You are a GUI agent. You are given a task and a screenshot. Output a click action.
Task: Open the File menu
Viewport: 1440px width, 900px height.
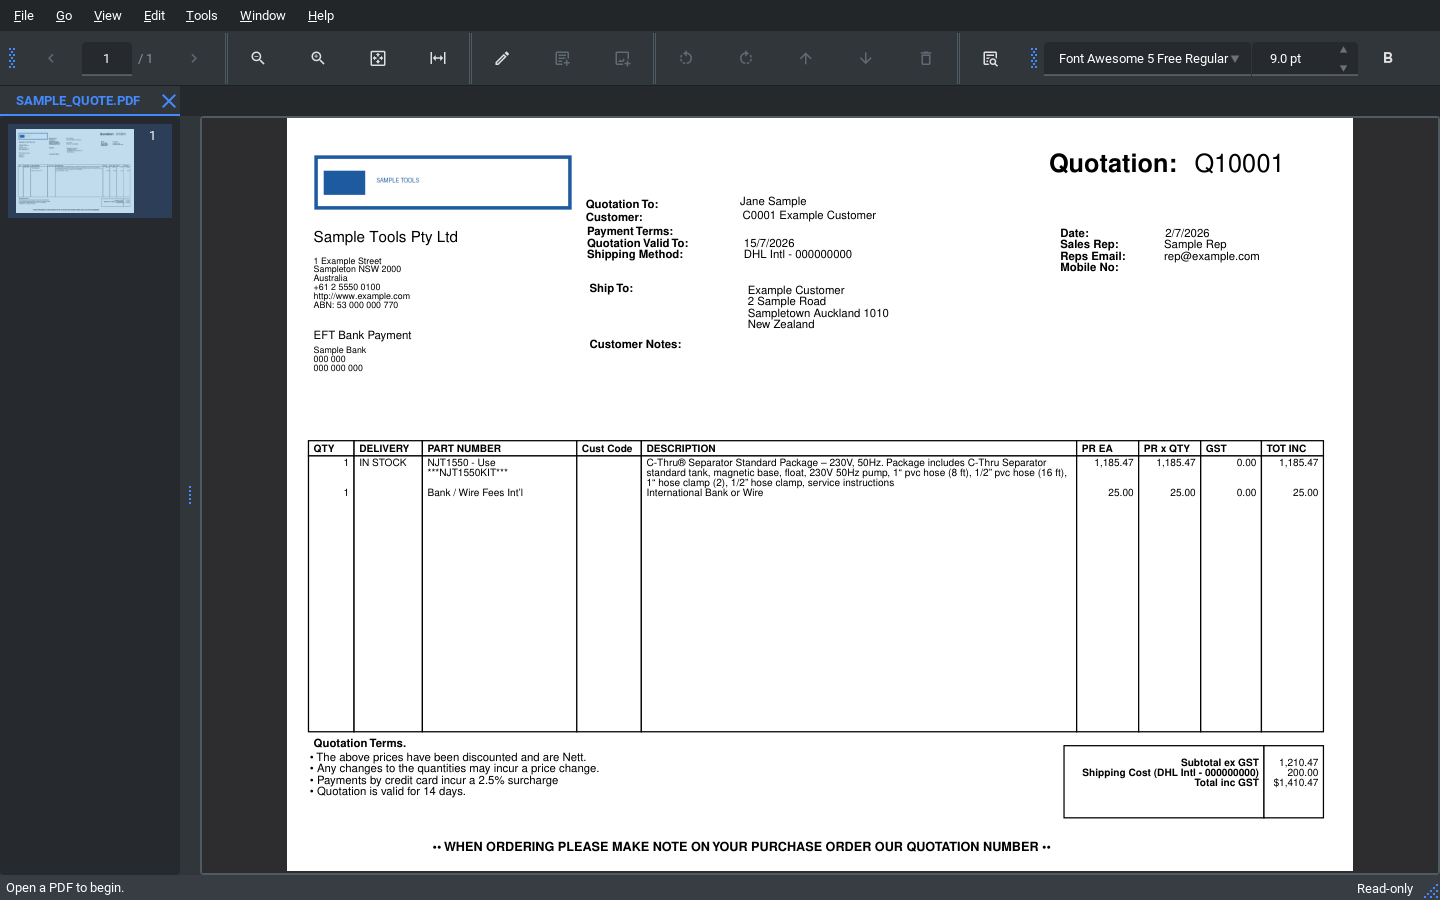(24, 15)
